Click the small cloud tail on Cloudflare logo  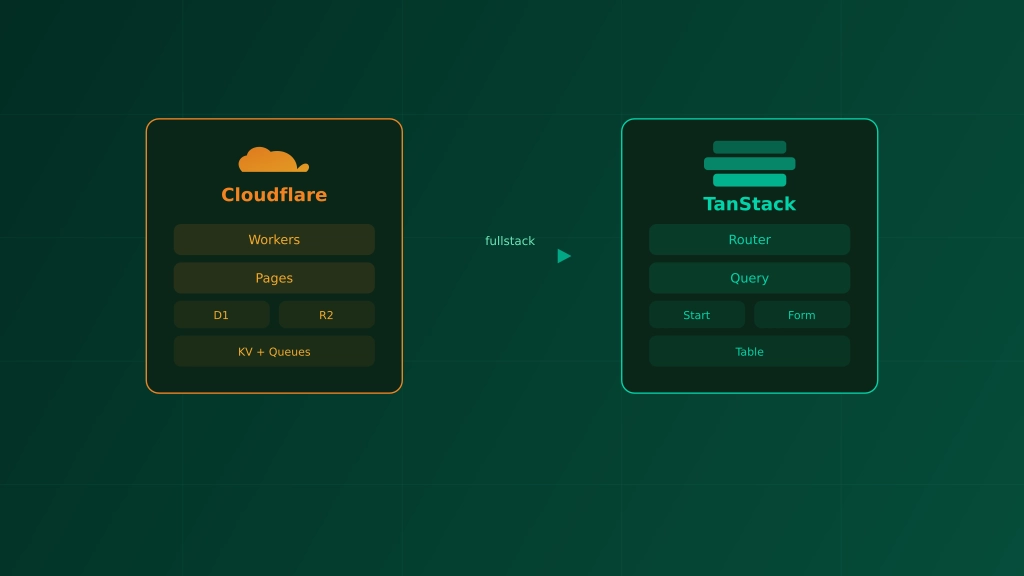point(303,167)
